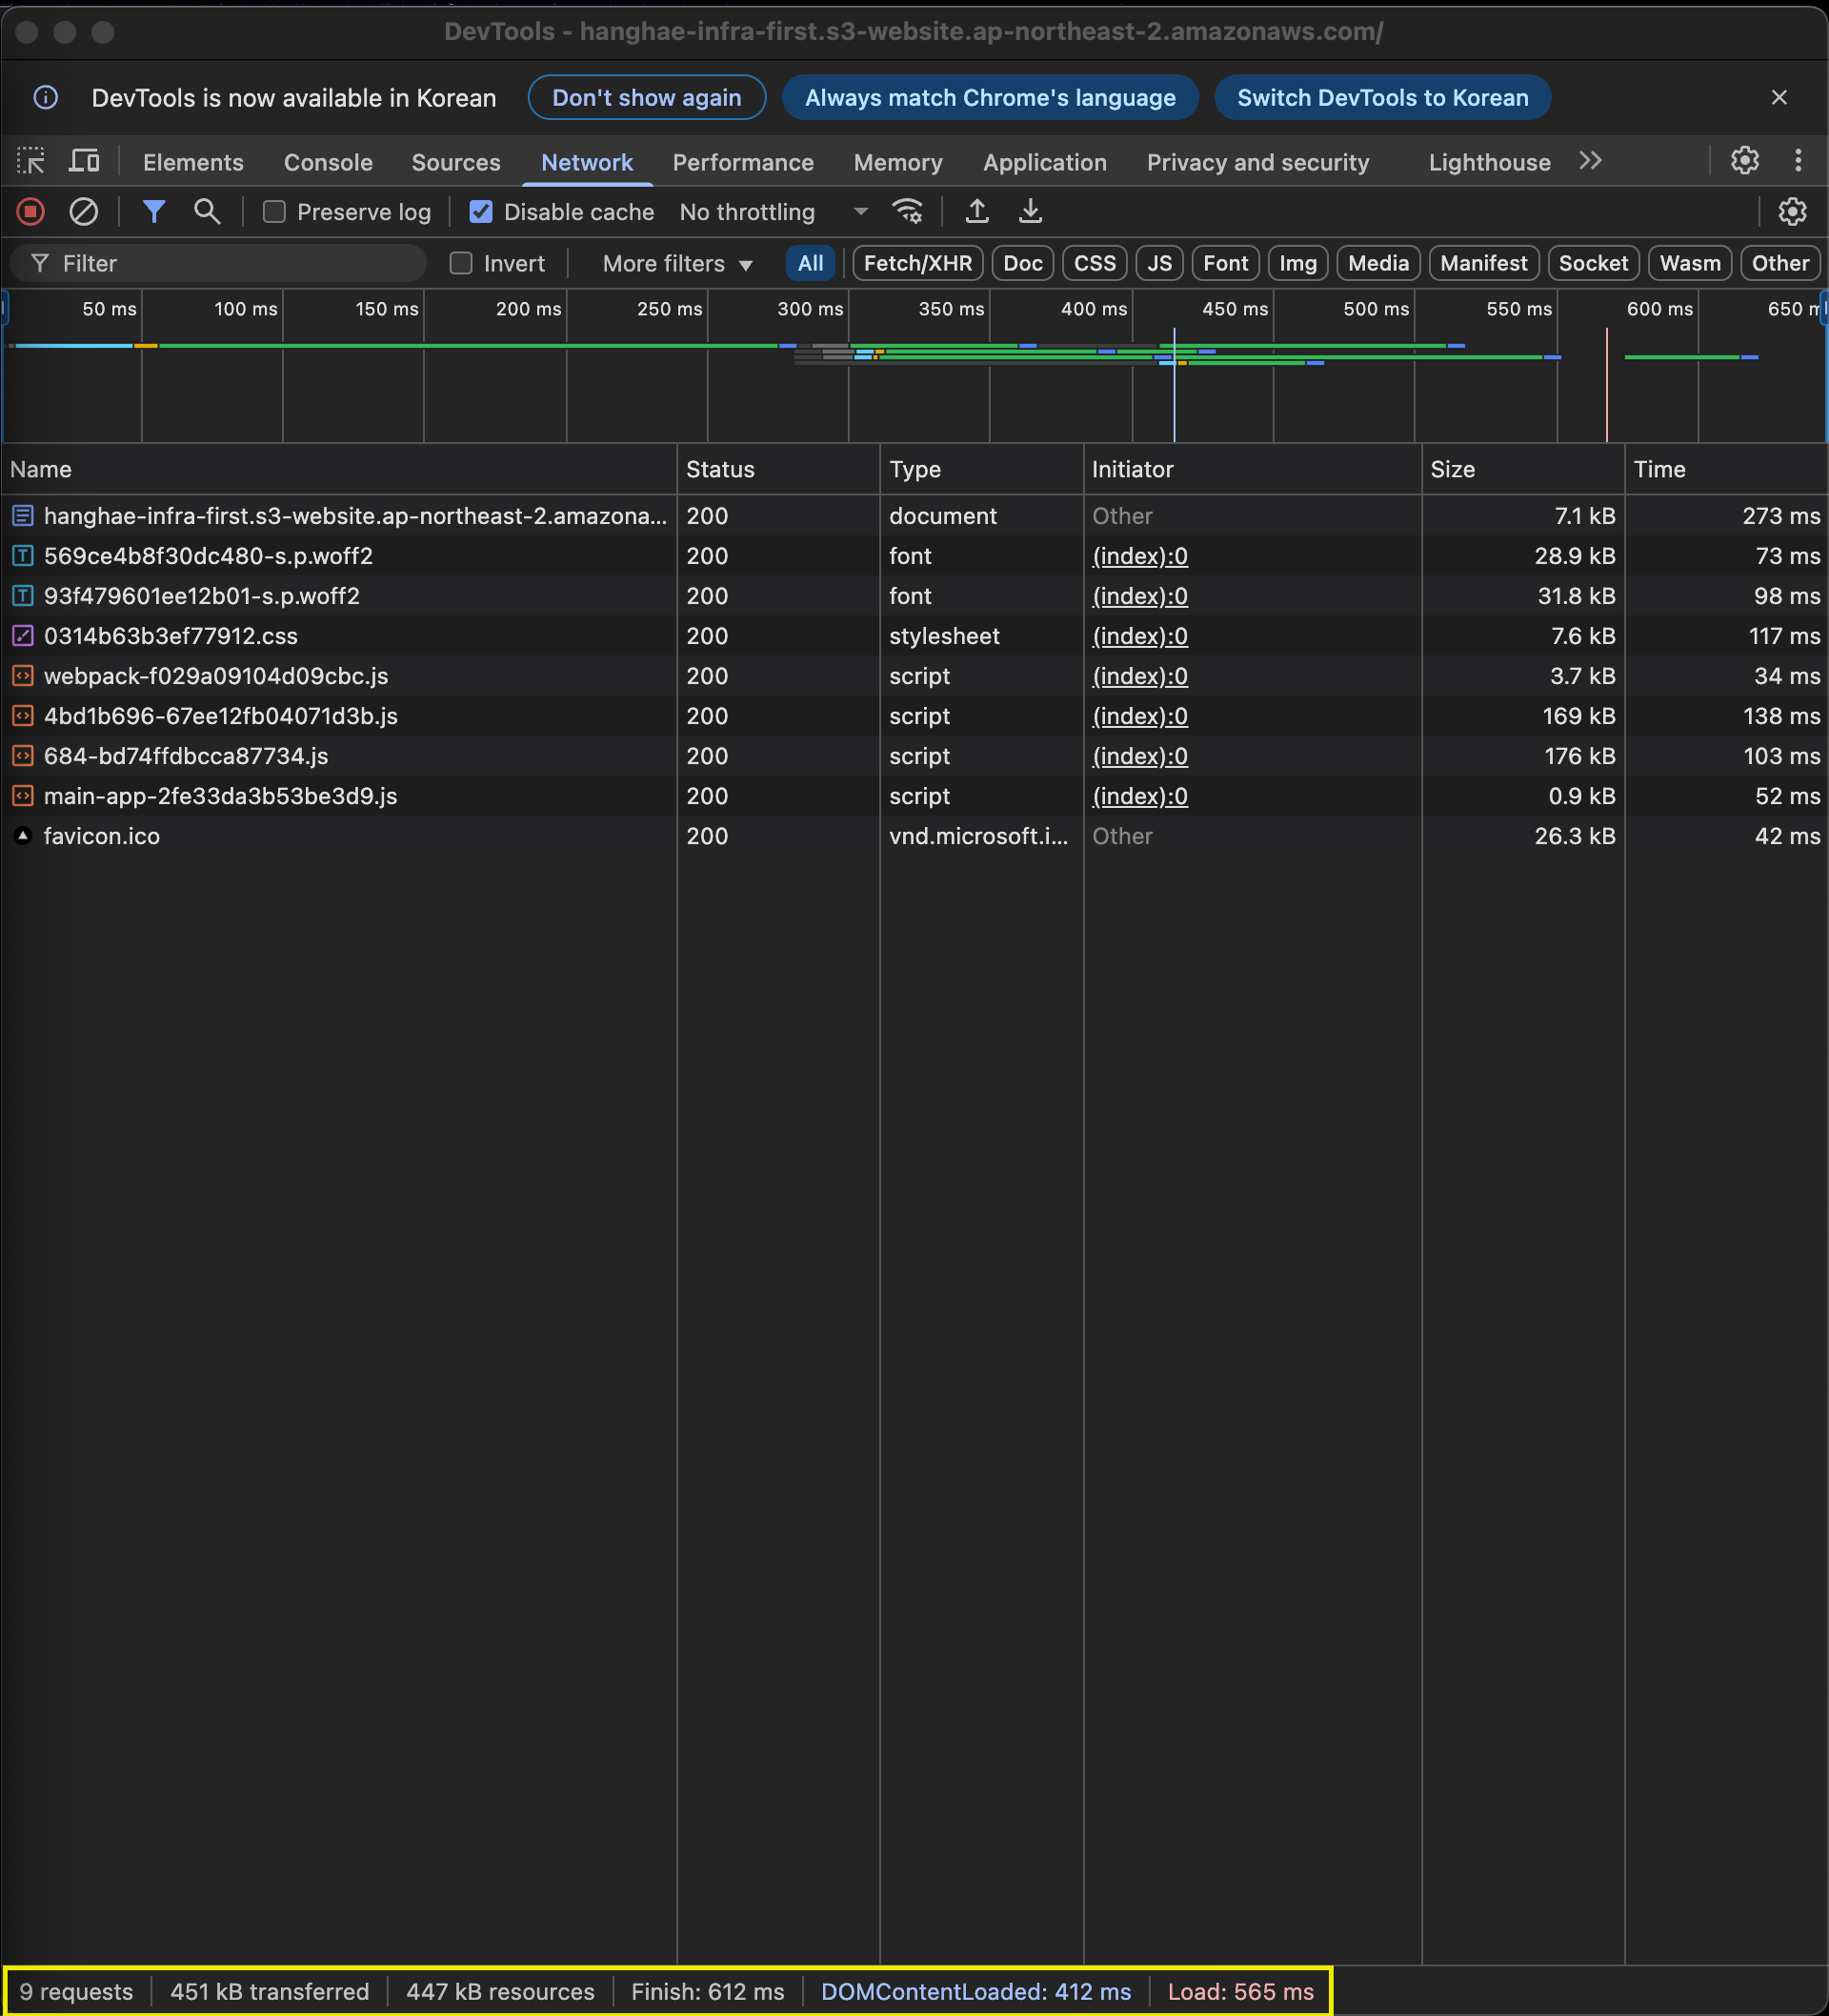The image size is (1829, 2016).
Task: Click the inspect element selector icon
Action: [x=31, y=161]
